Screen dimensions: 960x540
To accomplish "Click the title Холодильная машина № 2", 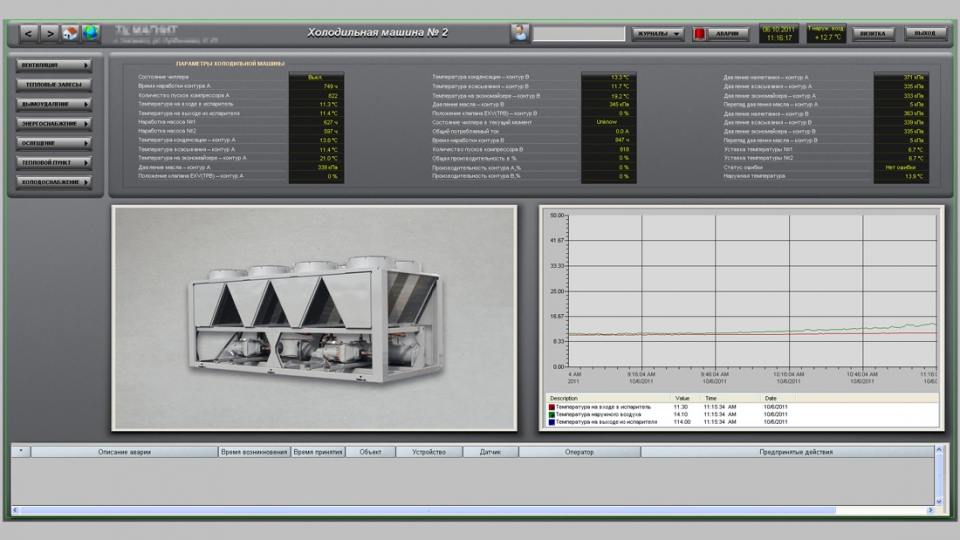I will coord(378,32).
